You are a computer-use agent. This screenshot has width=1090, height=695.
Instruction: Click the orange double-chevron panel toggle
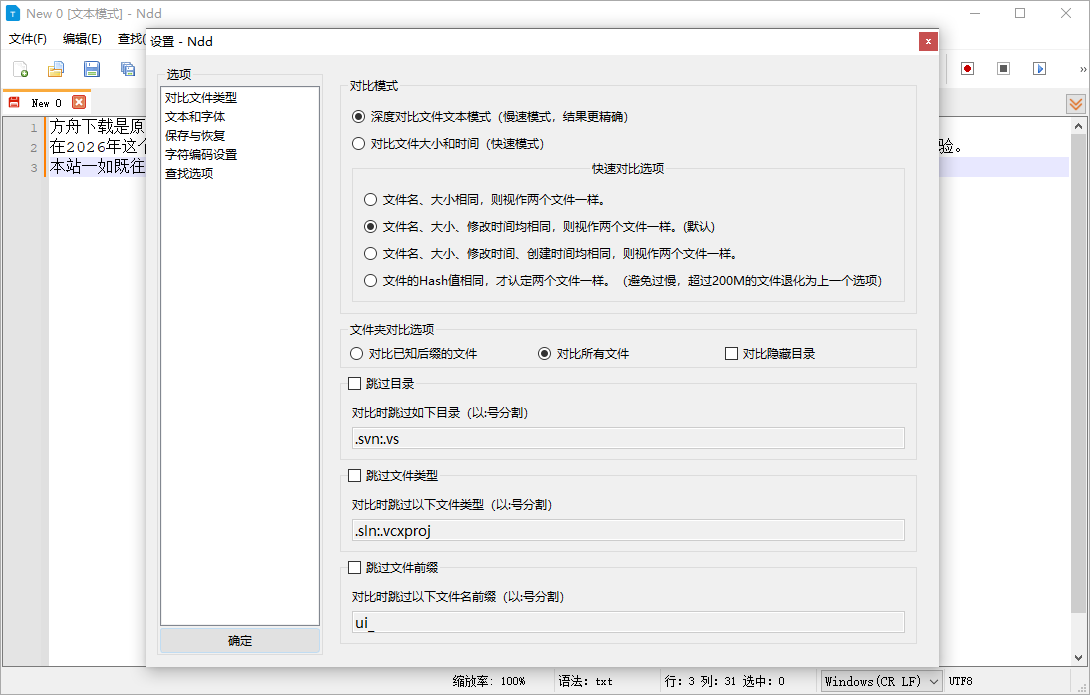pyautogui.click(x=1075, y=103)
